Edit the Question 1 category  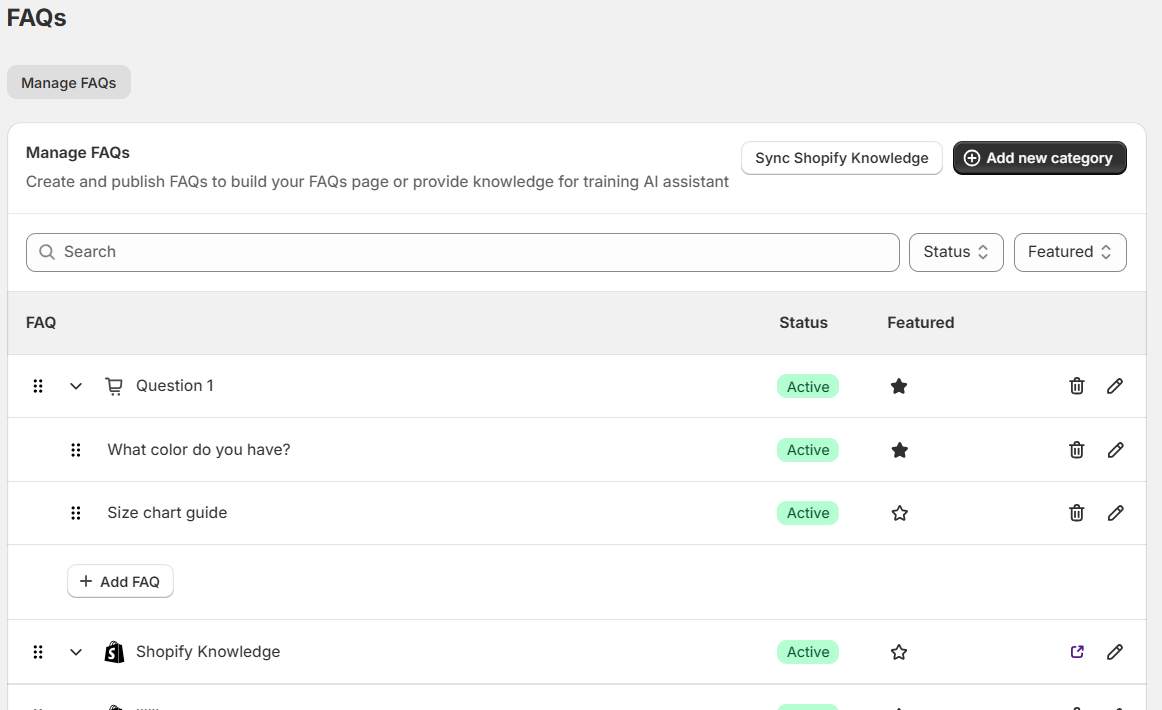tap(1115, 386)
